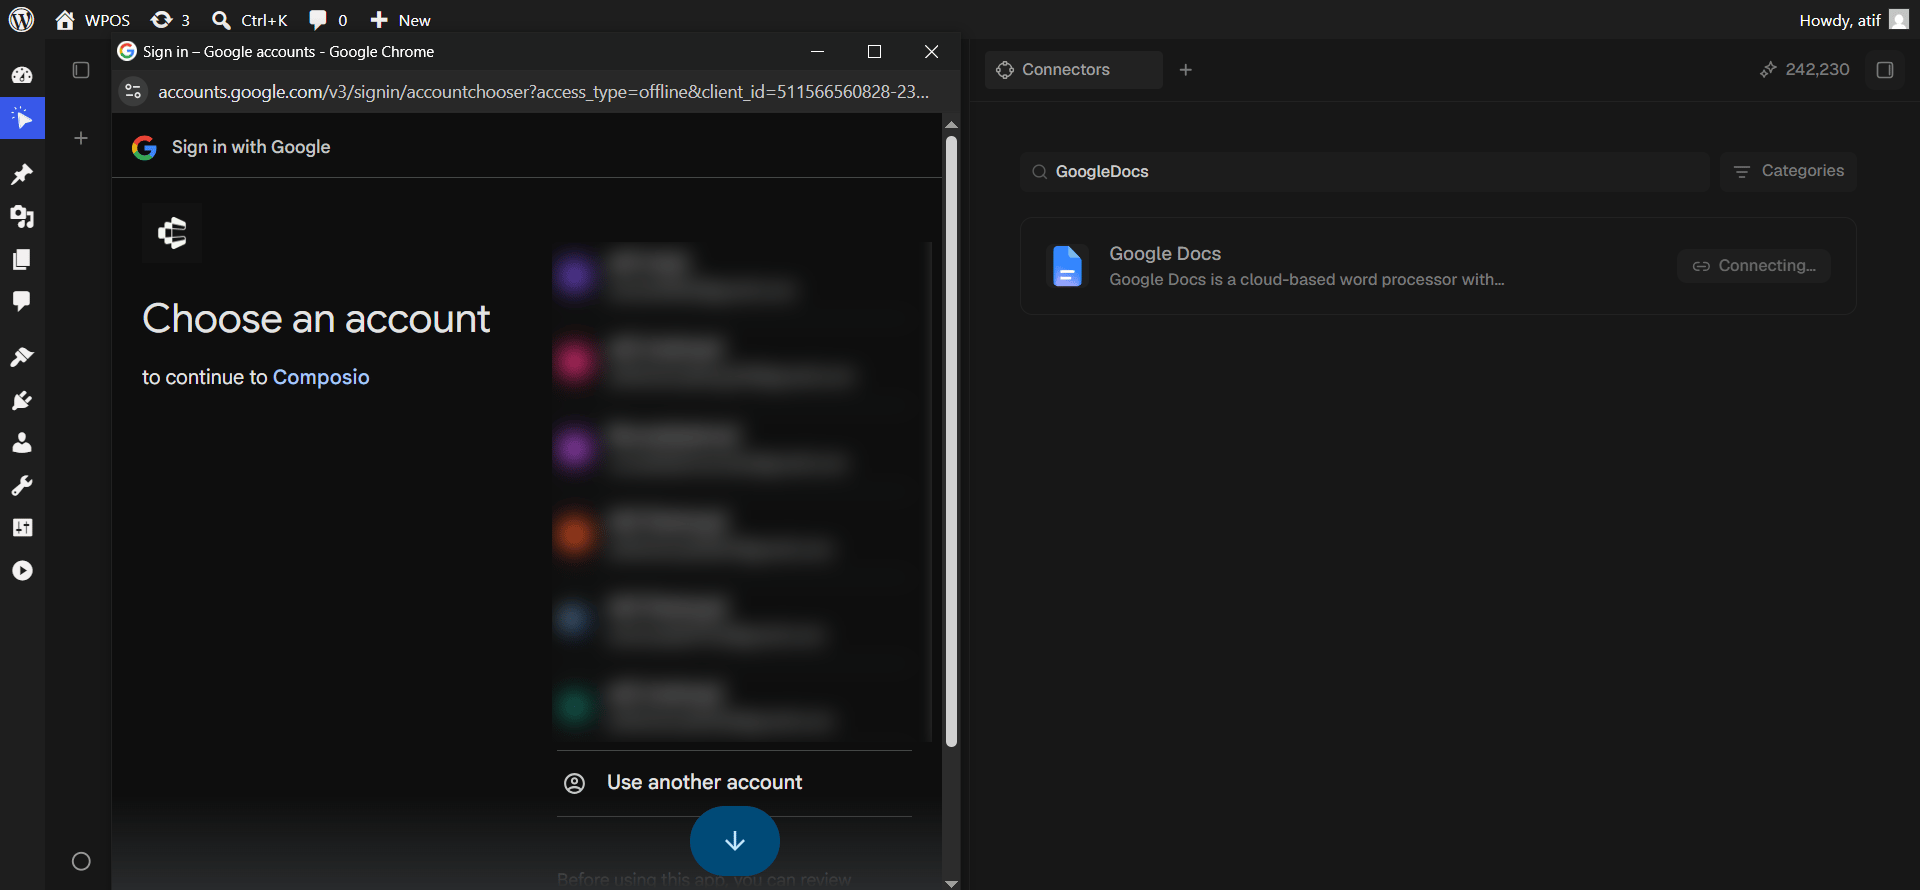Choose the account with pink avatar
Image resolution: width=1920 pixels, height=890 pixels.
[732, 361]
